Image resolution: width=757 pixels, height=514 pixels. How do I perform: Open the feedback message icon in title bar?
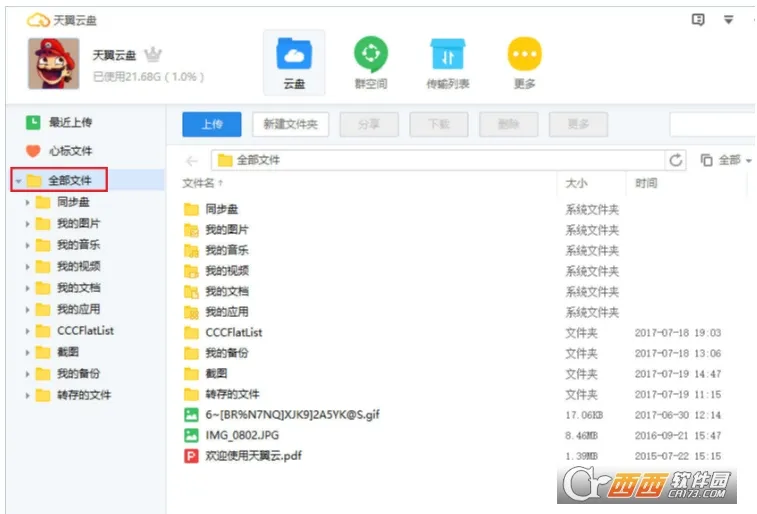(698, 20)
